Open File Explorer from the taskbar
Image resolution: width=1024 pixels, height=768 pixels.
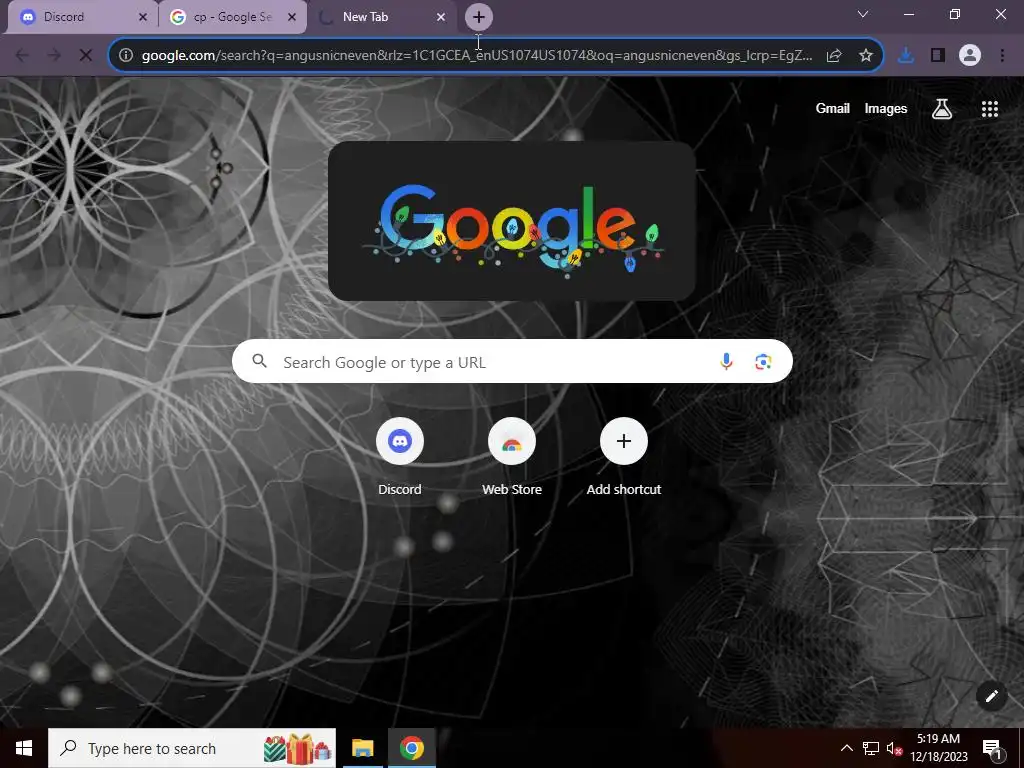(x=362, y=748)
